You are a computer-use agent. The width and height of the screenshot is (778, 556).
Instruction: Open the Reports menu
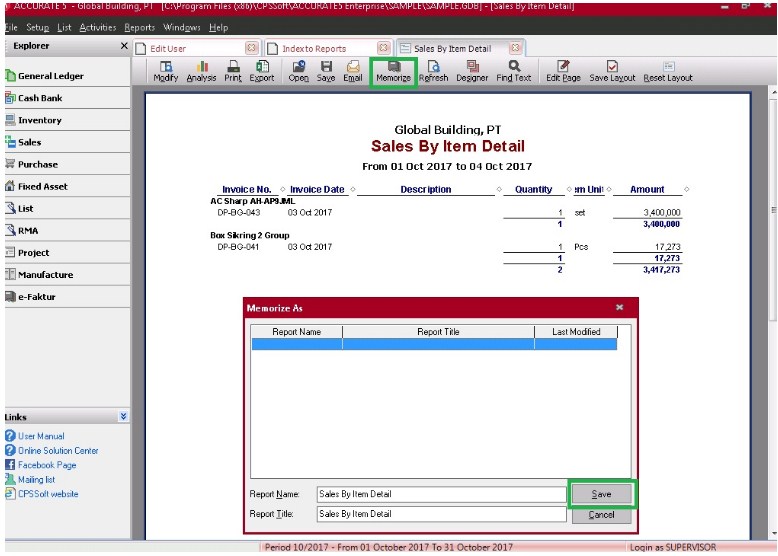[x=139, y=28]
